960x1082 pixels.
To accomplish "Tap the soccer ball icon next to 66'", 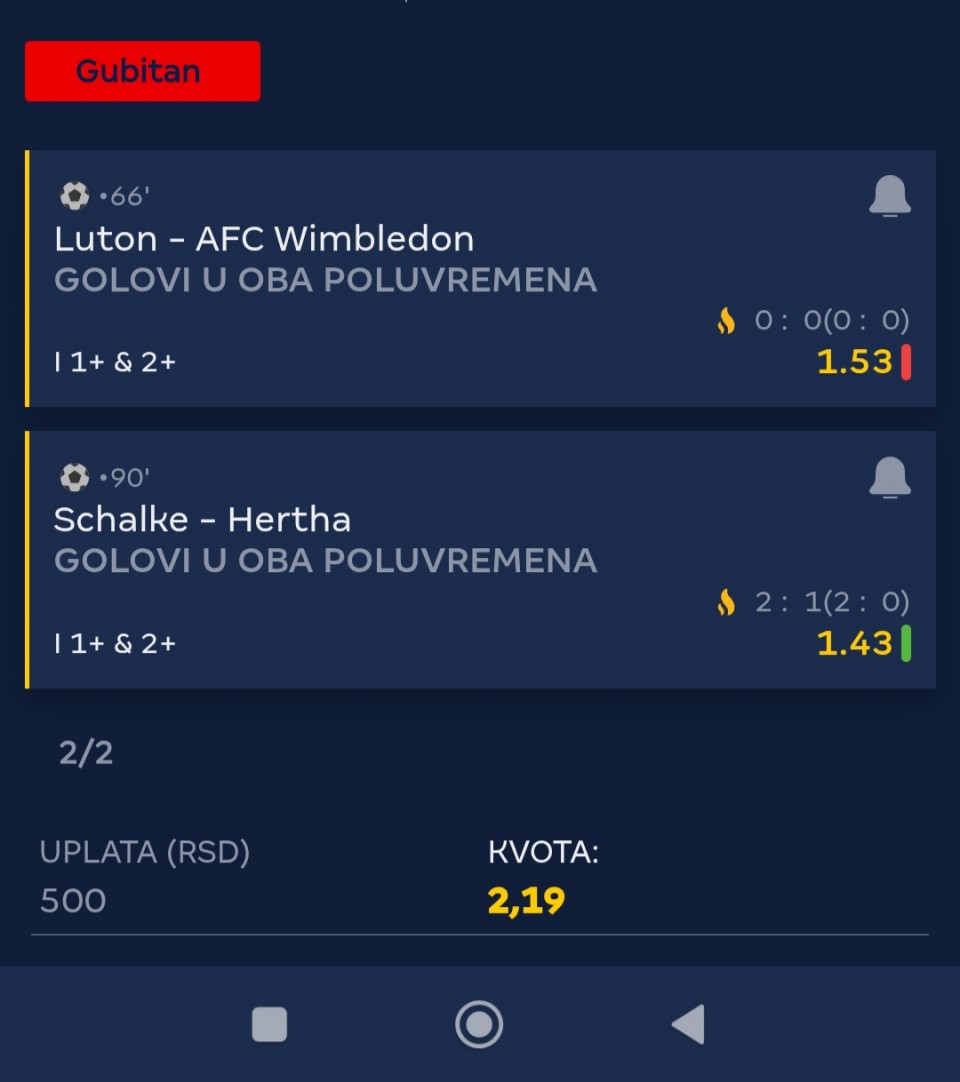I will (75, 196).
